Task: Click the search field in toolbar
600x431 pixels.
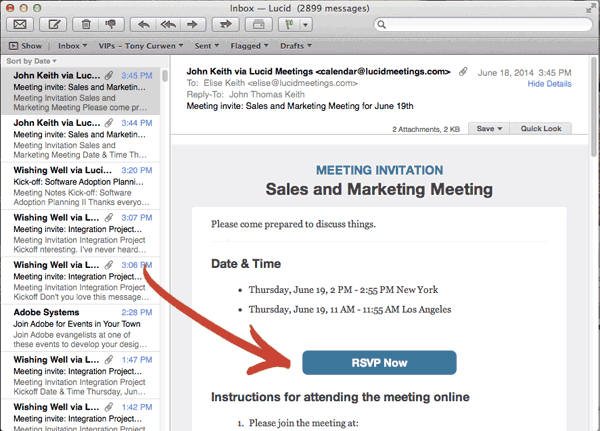Action: pyautogui.click(x=483, y=24)
